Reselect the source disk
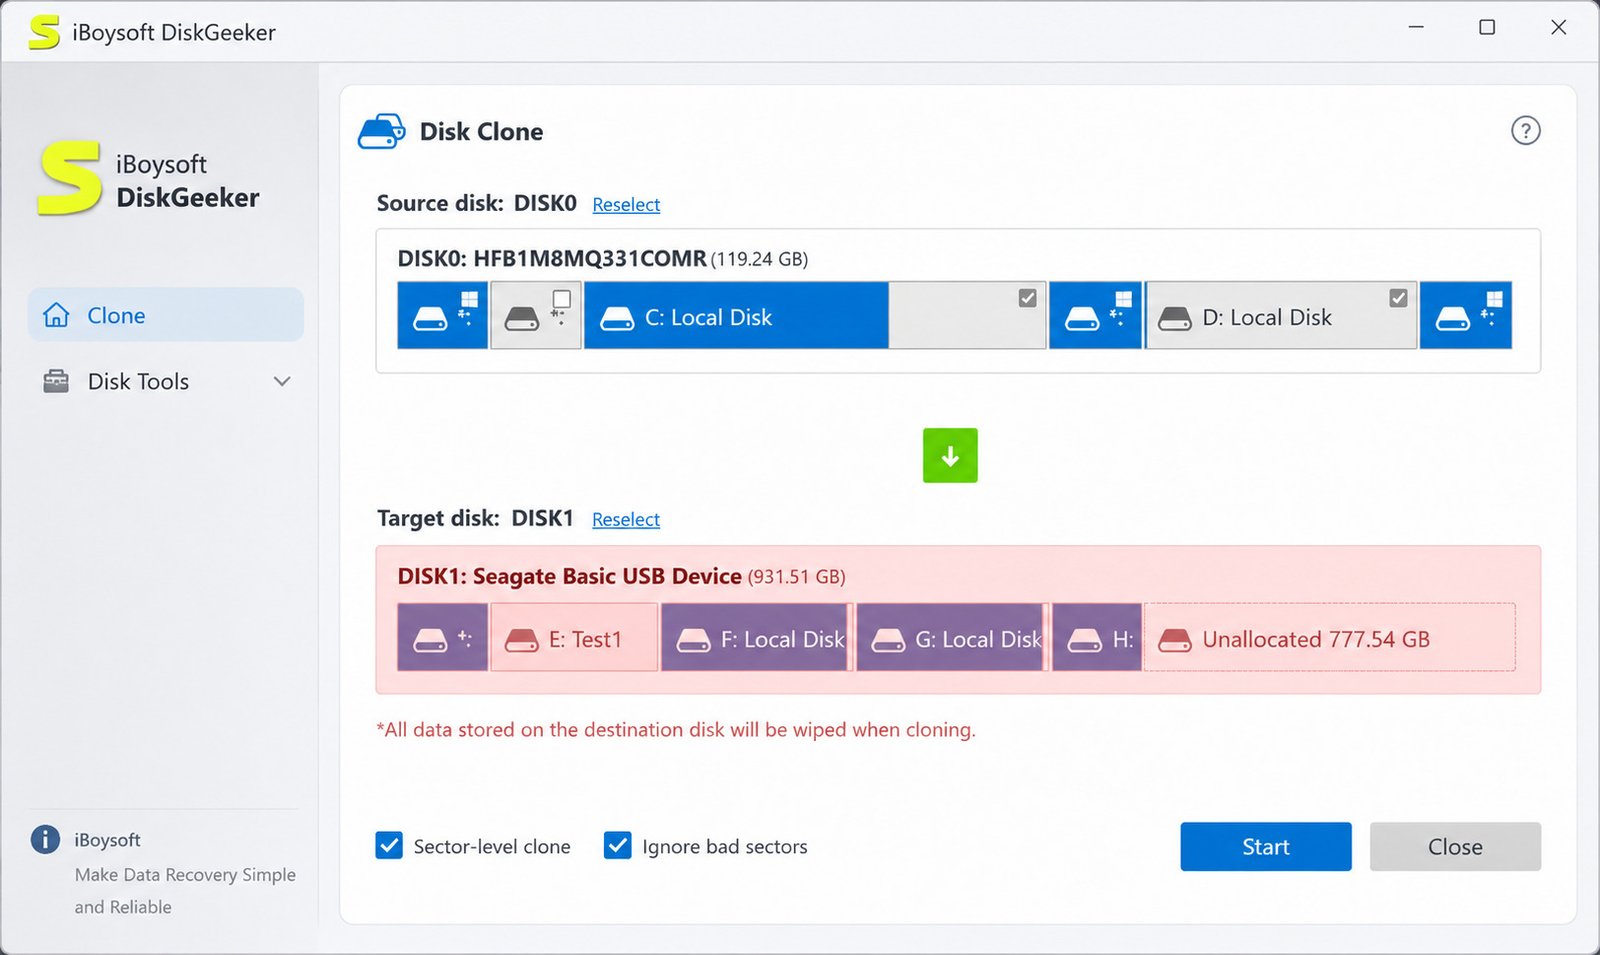Image resolution: width=1600 pixels, height=955 pixels. [626, 205]
